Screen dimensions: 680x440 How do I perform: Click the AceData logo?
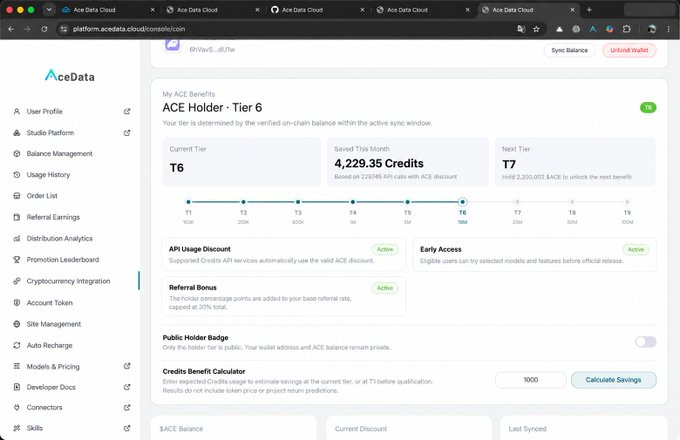point(70,76)
